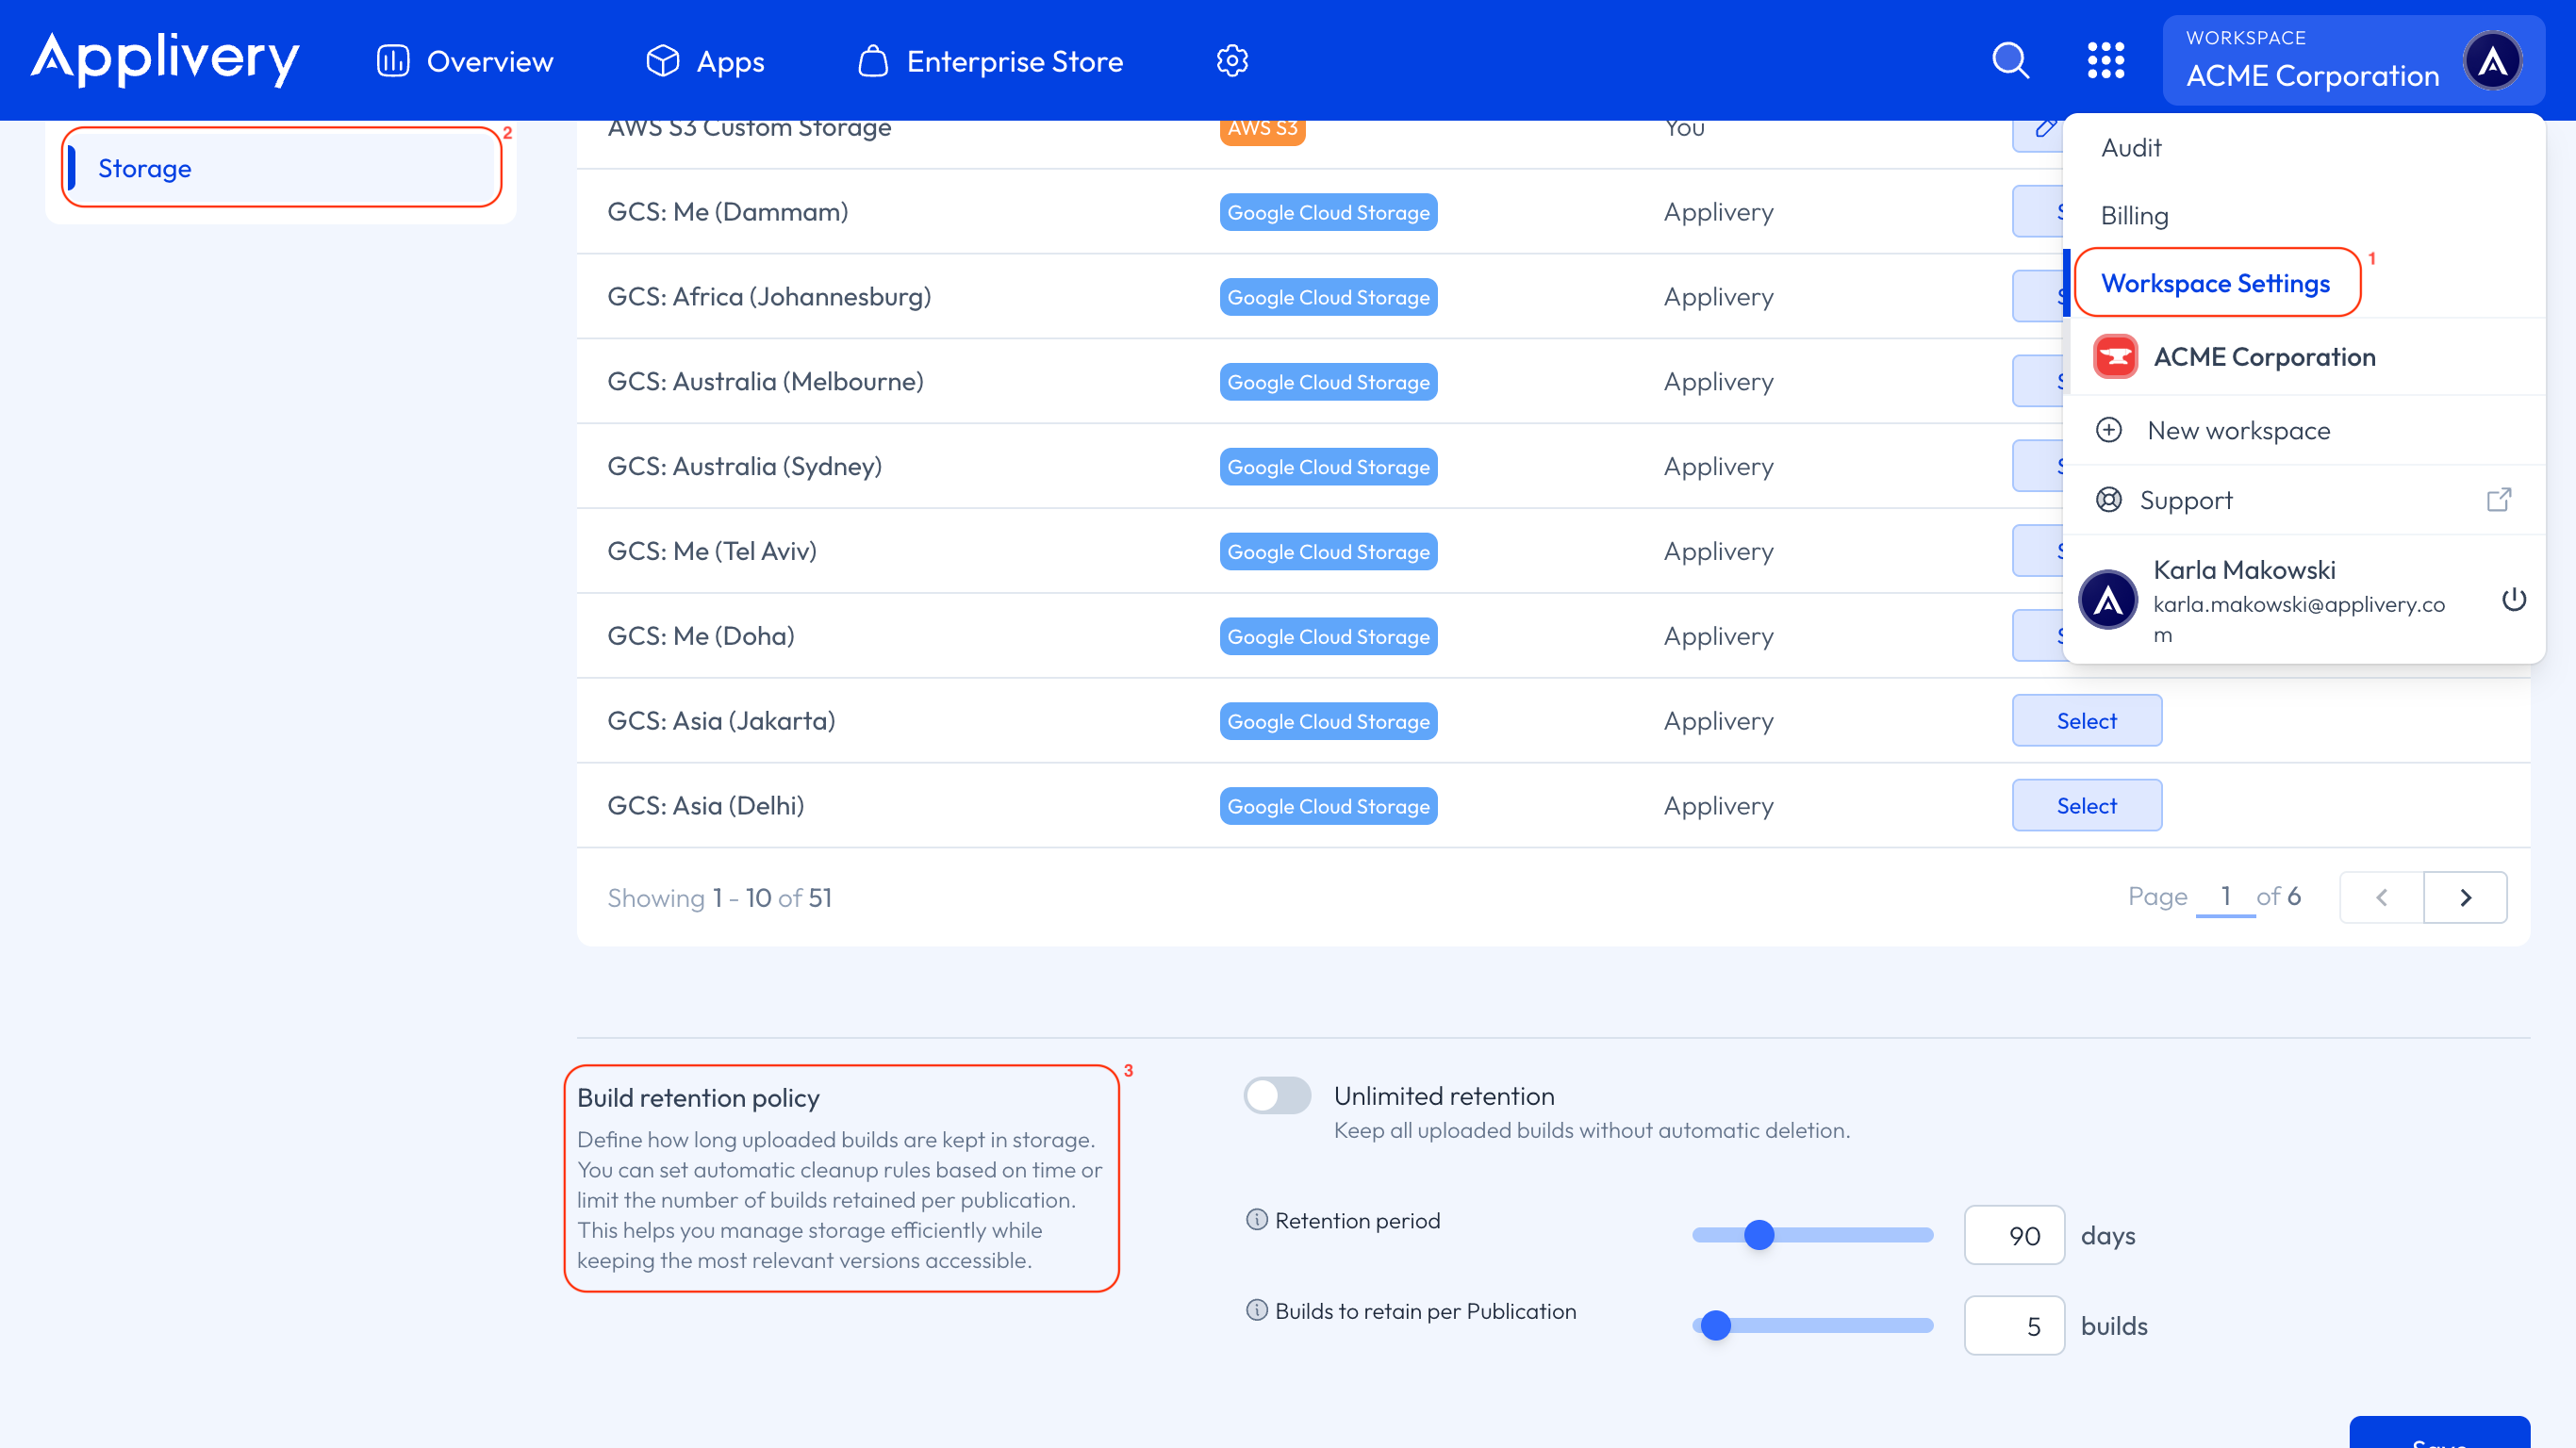Open the search magnifier icon

point(2010,61)
